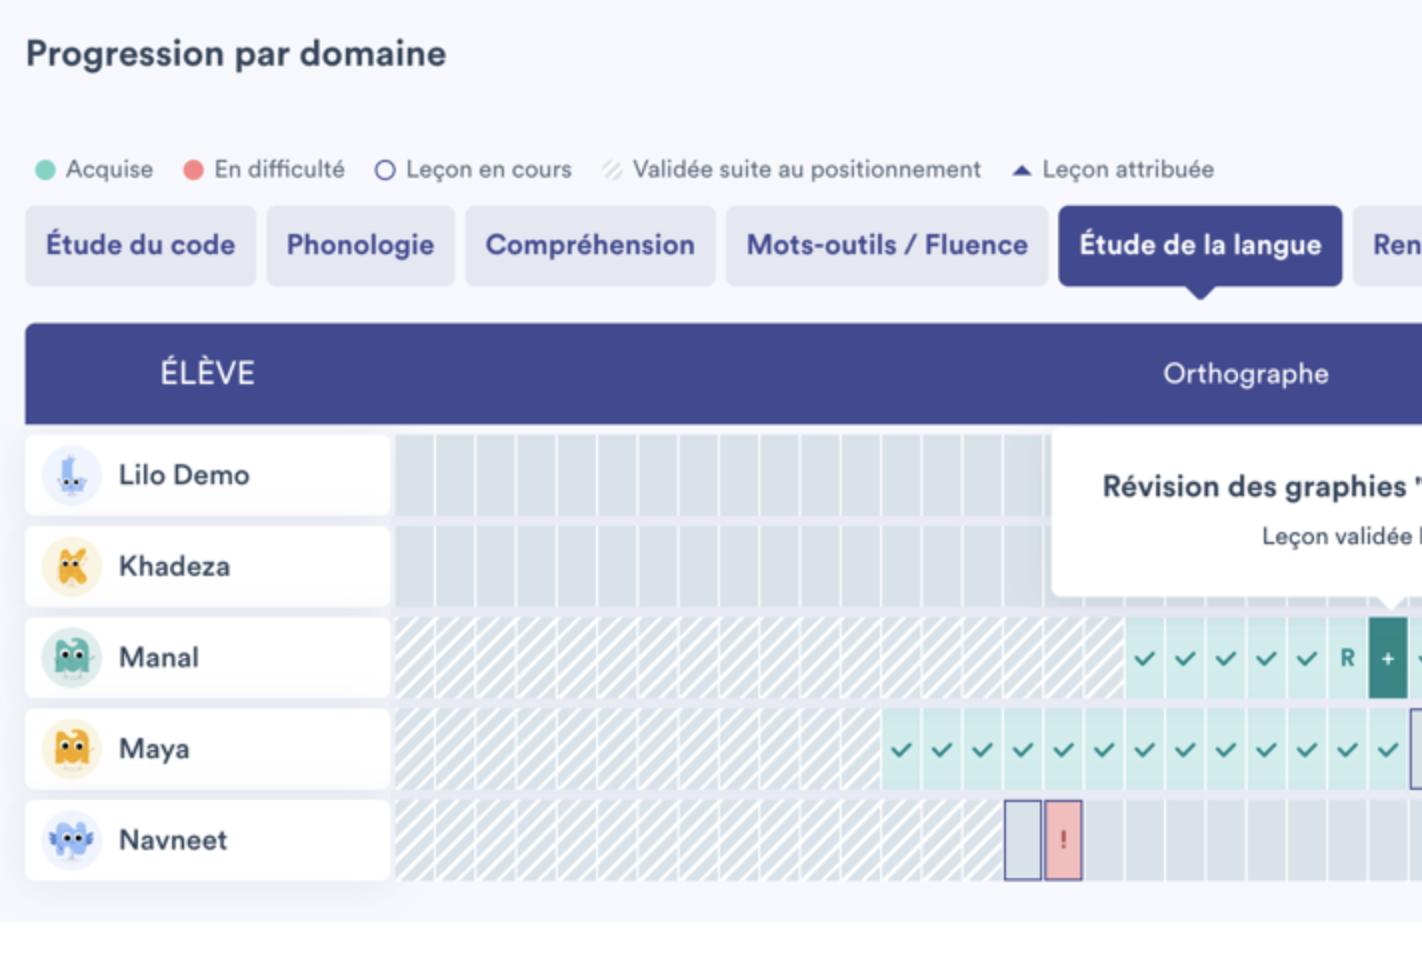This screenshot has width=1422, height=964.
Task: Click the outlined in-progress cell for Navneet
Action: [1022, 840]
